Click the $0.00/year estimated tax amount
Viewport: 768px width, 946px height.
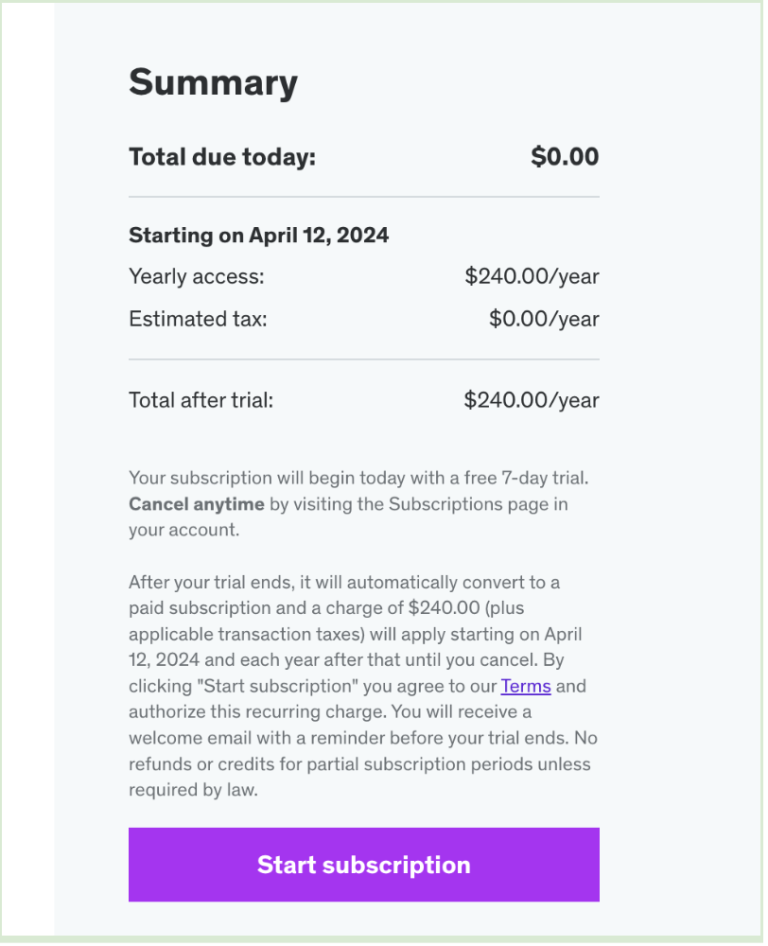click(x=544, y=319)
